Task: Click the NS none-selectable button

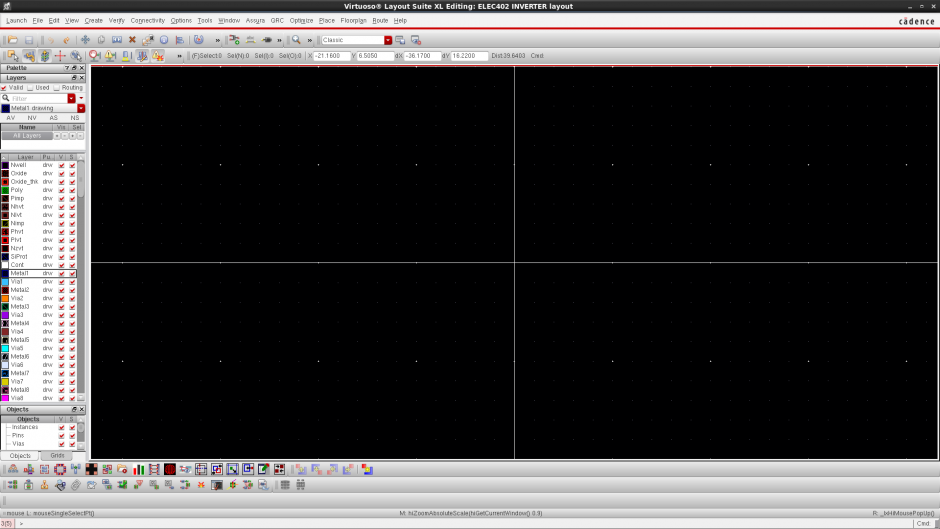Action: (x=75, y=118)
